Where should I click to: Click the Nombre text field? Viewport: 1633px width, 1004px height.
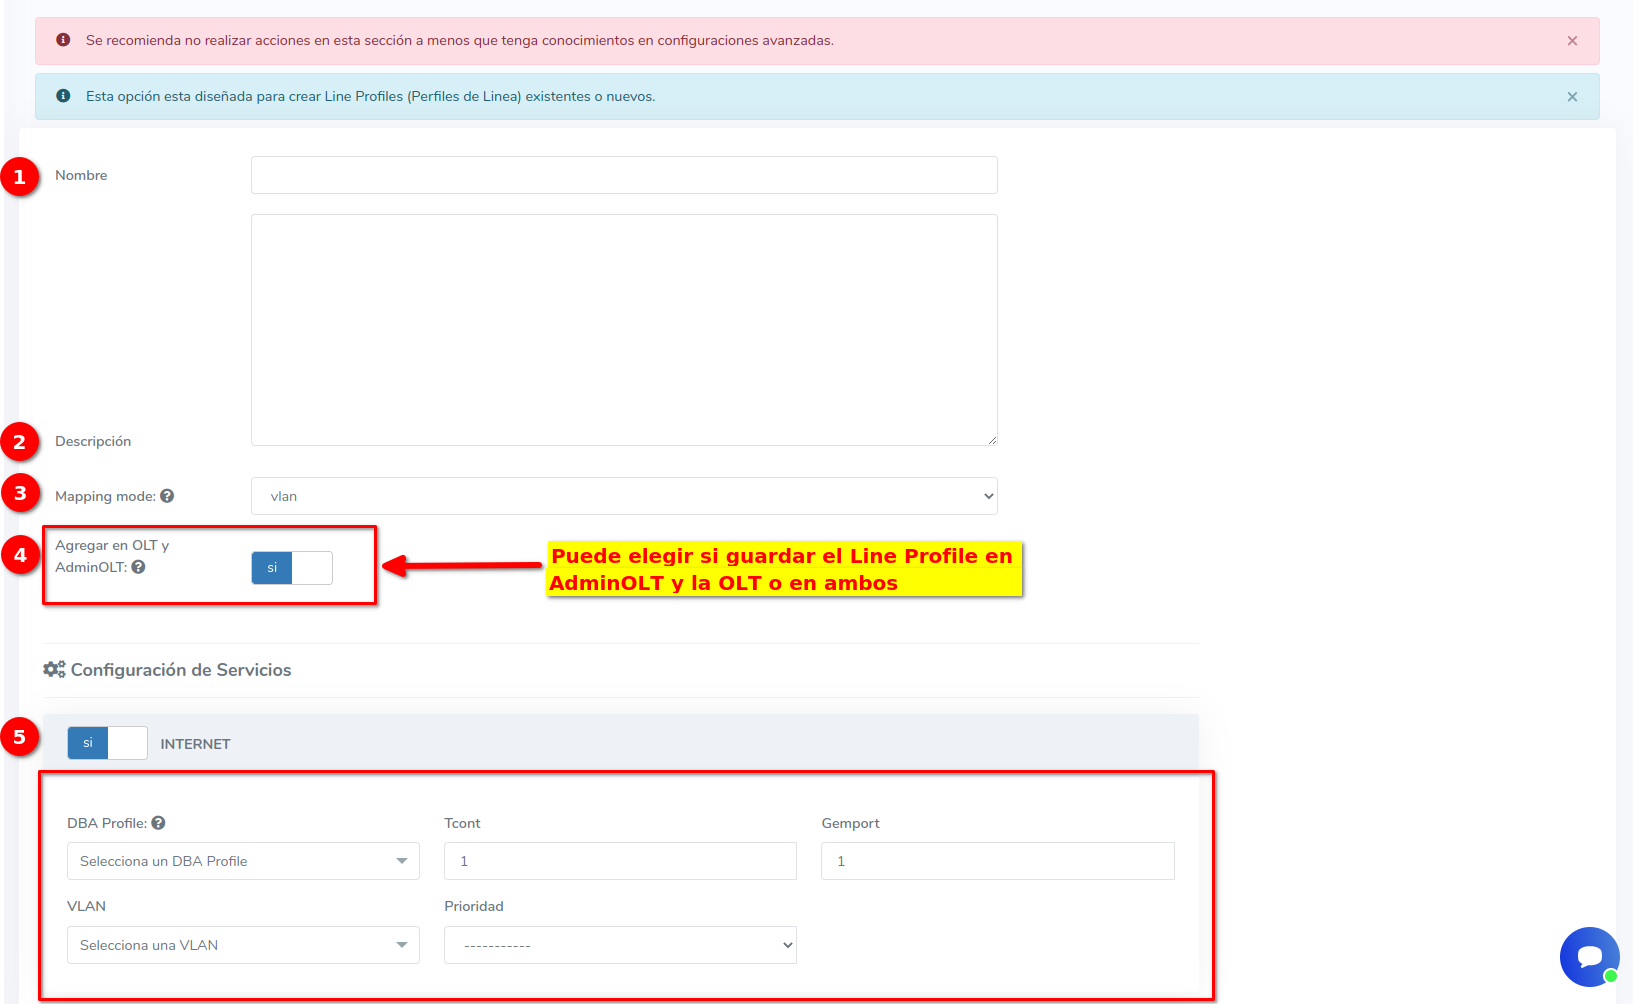point(623,175)
